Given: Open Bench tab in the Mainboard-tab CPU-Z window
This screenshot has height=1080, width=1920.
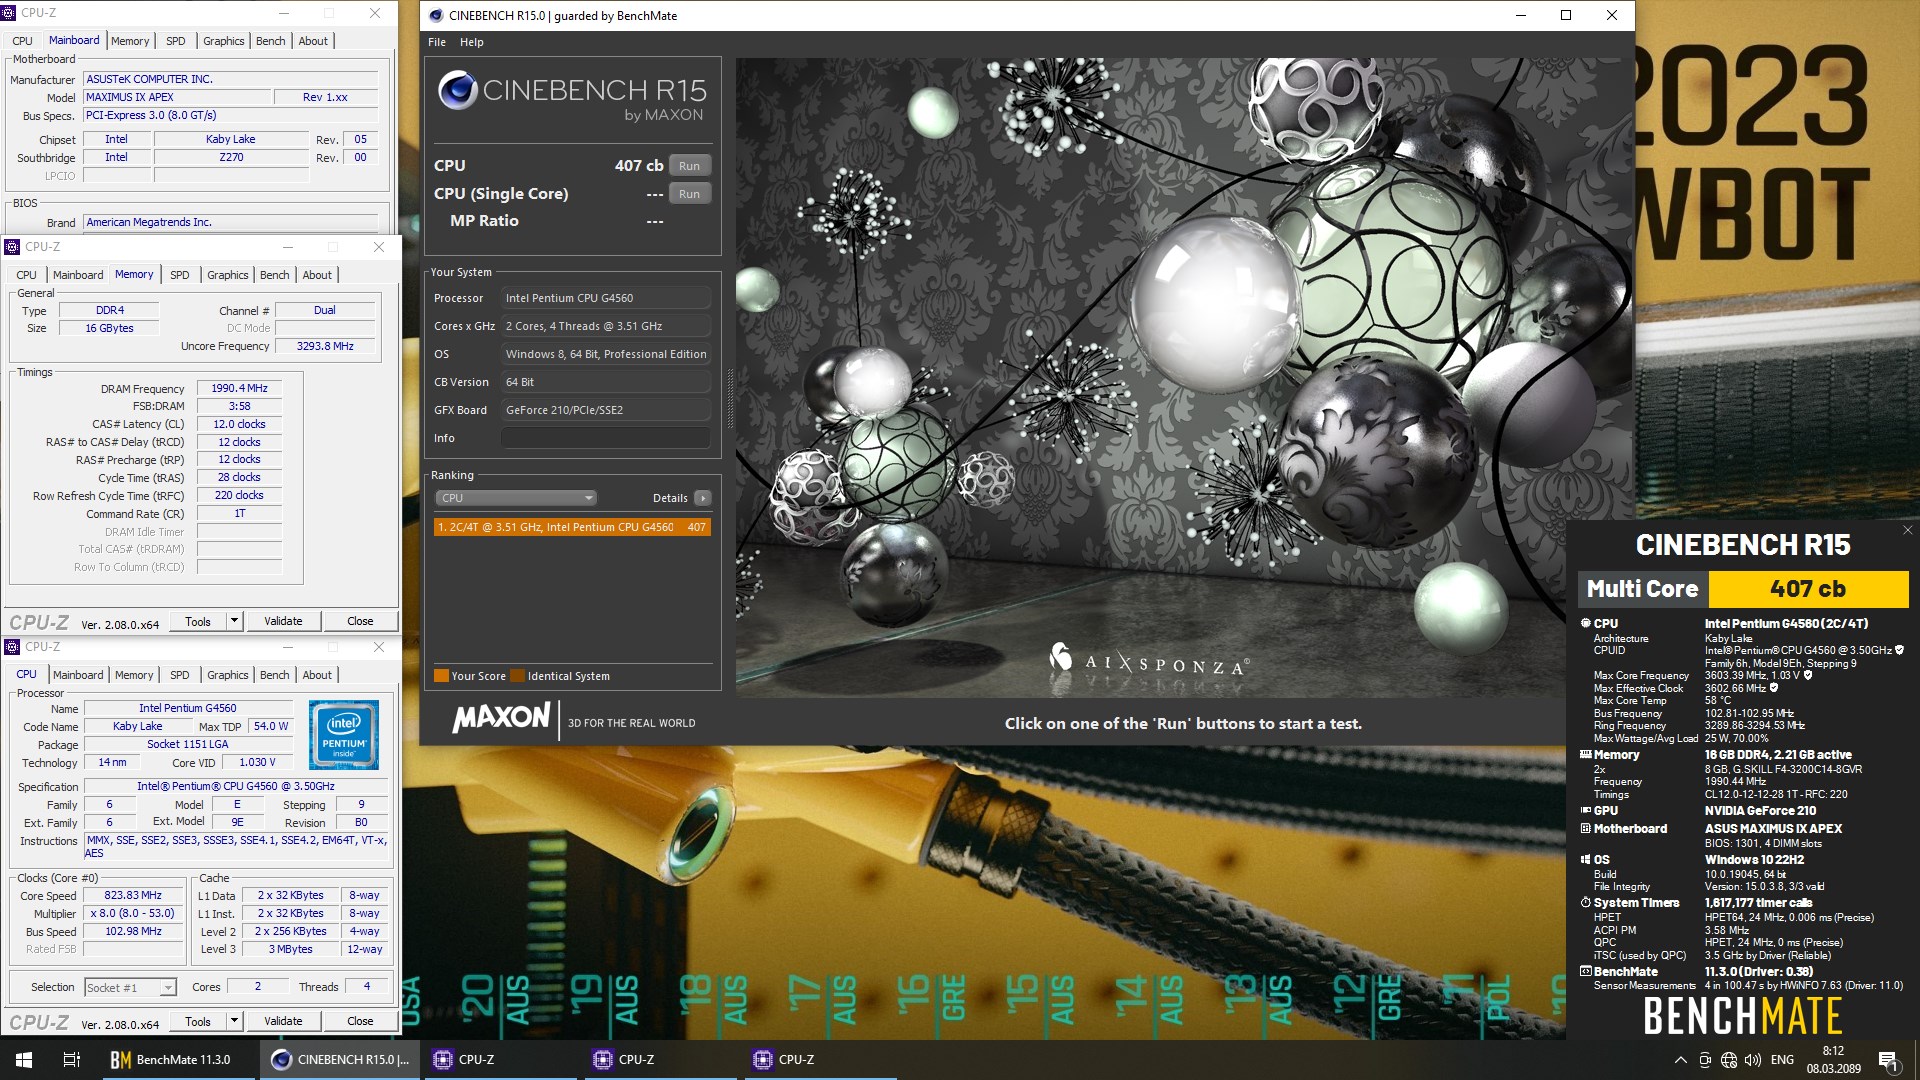Looking at the screenshot, I should point(270,41).
